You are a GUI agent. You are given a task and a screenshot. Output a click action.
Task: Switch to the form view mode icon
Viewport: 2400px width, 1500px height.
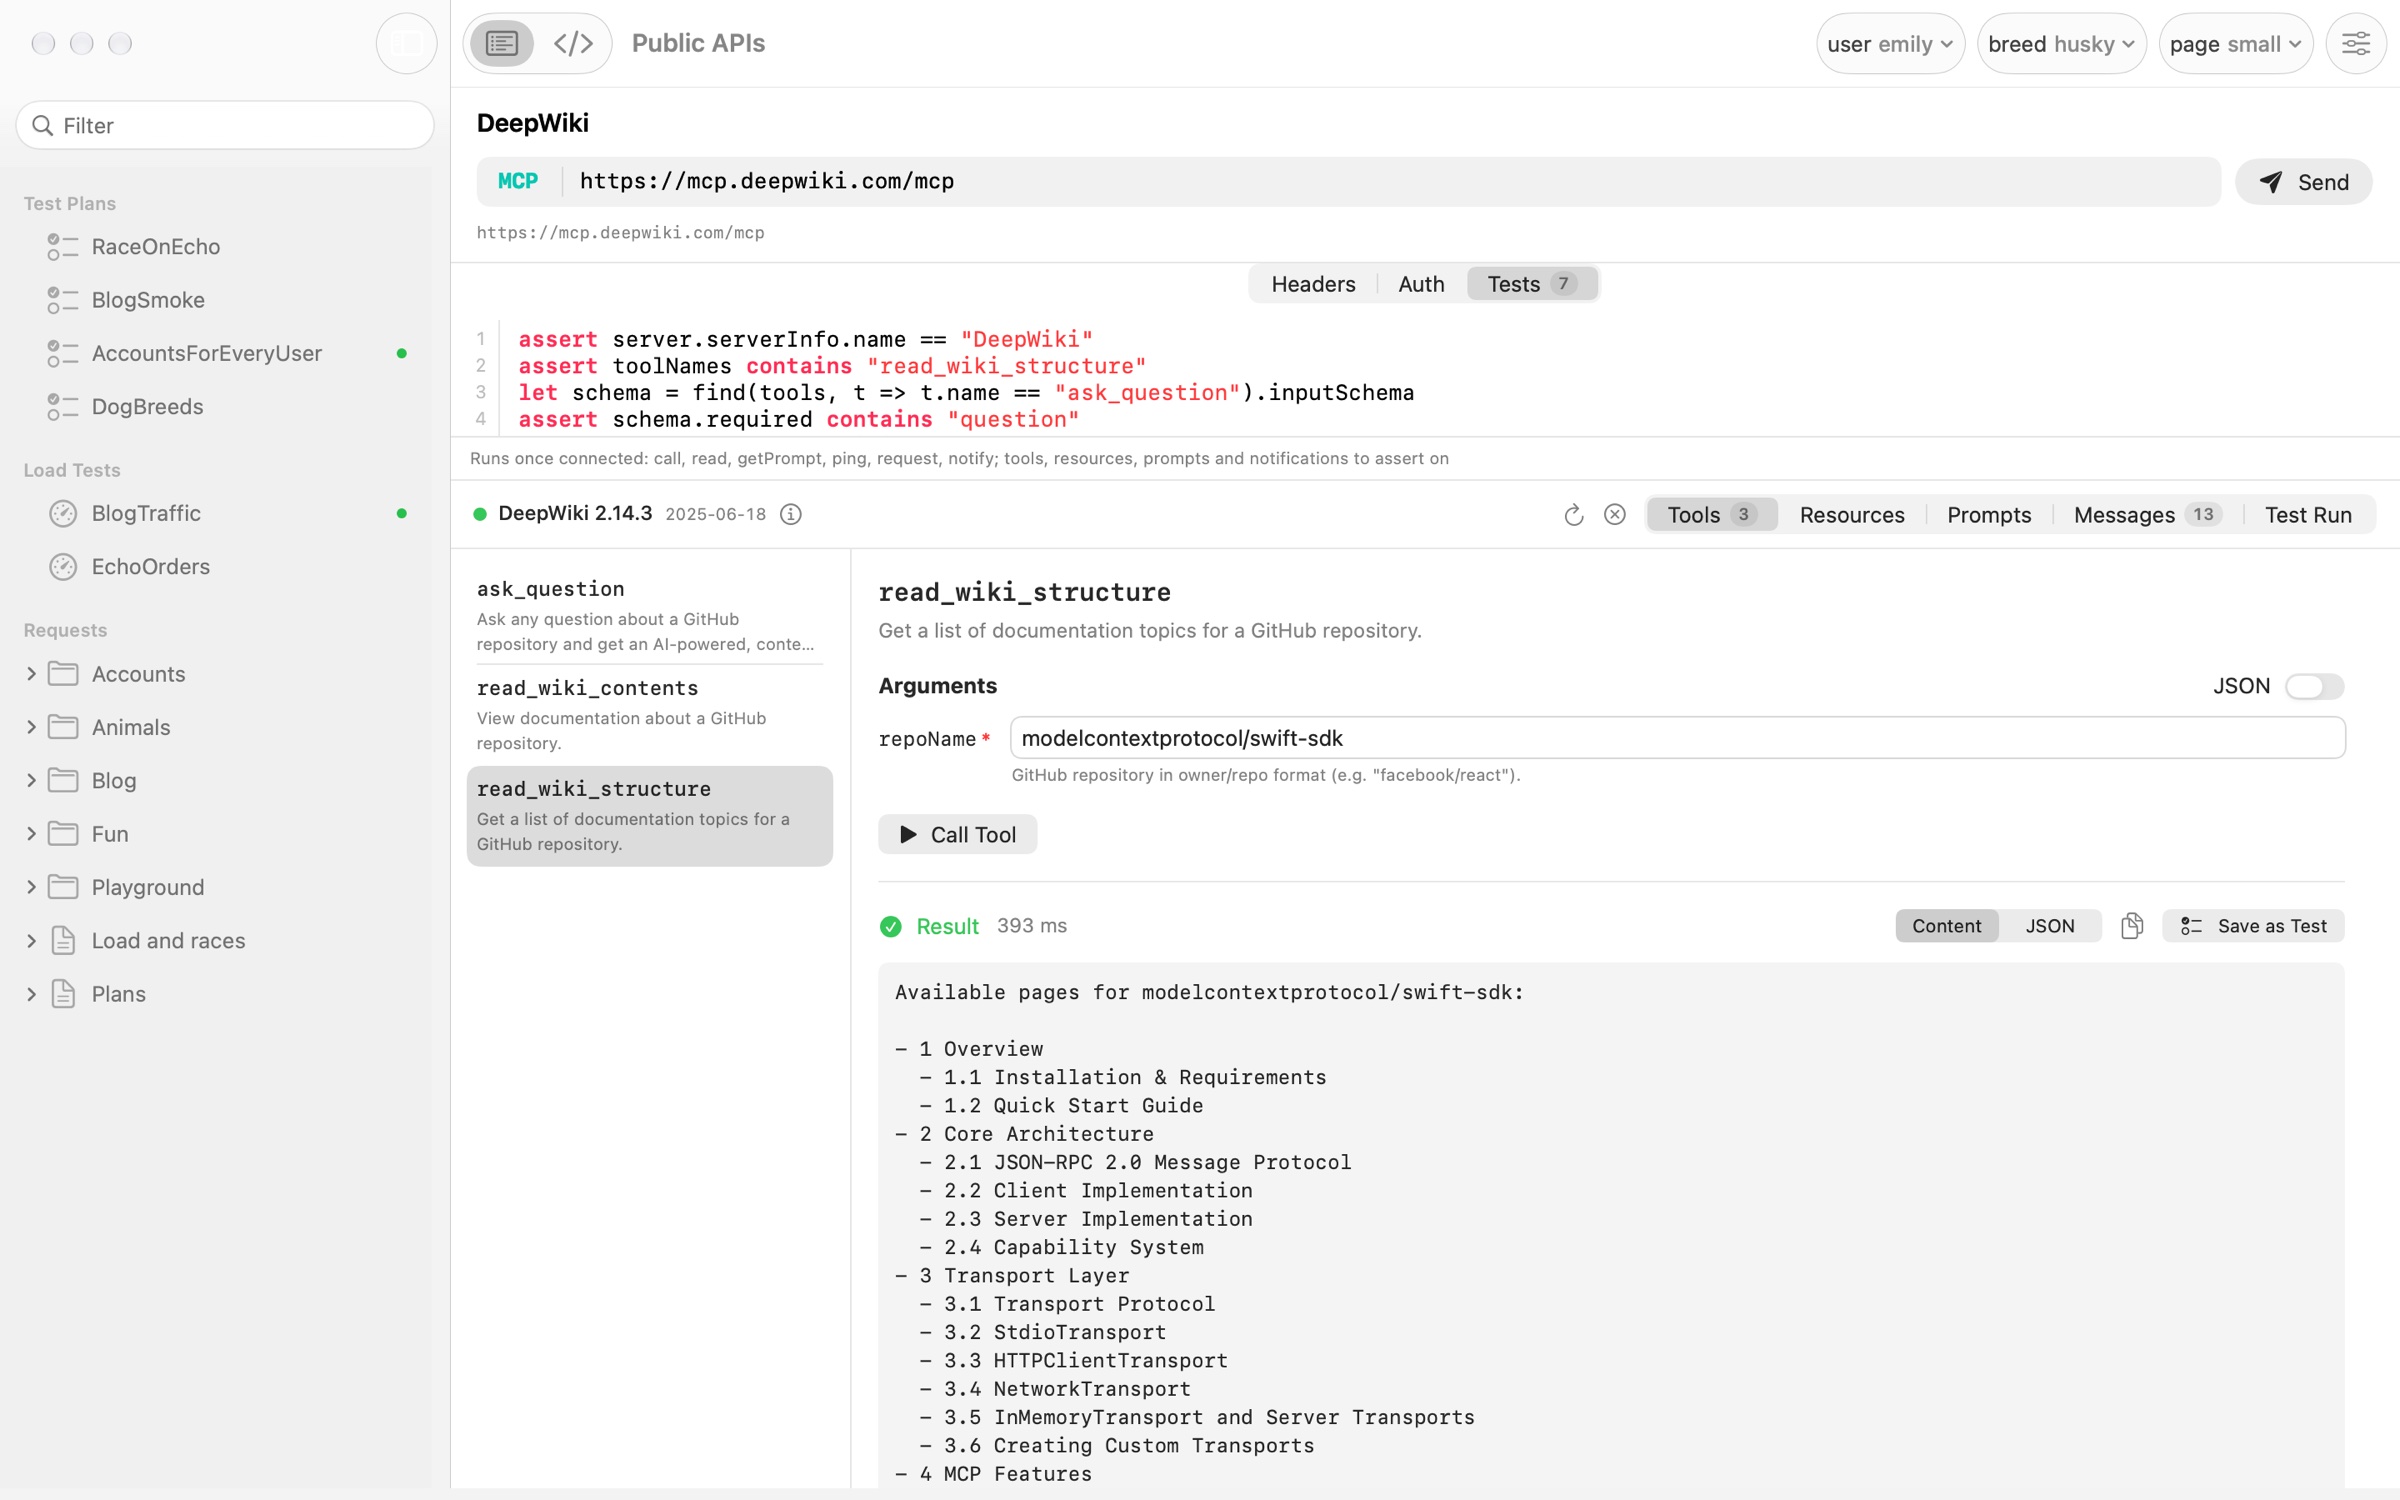point(502,43)
